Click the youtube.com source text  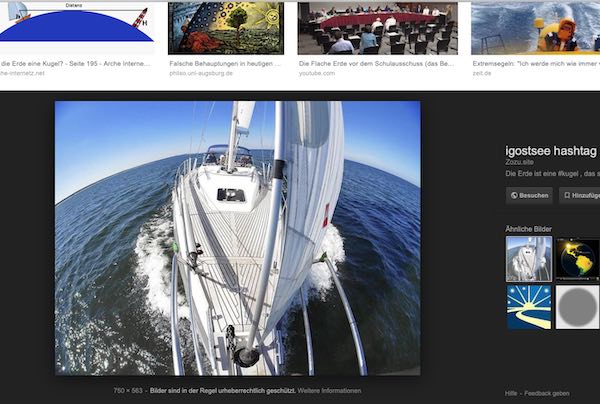317,73
